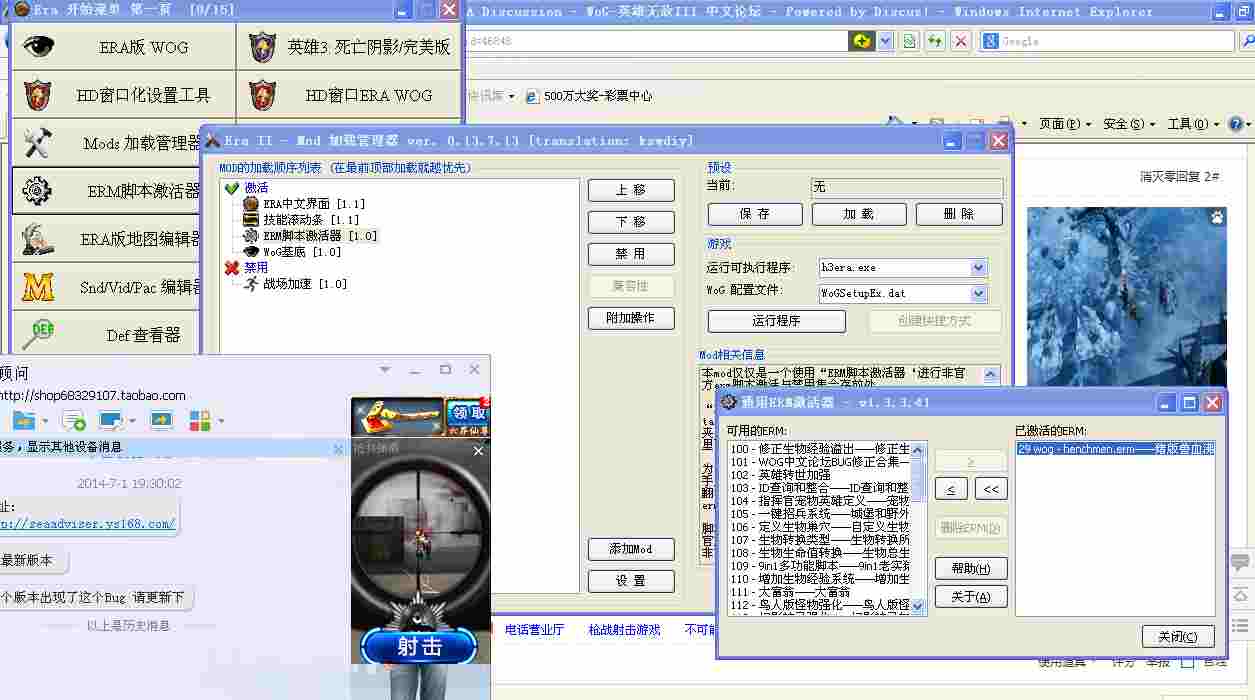
Task: Click the IE go button with yellow arrow
Action: (x=861, y=41)
